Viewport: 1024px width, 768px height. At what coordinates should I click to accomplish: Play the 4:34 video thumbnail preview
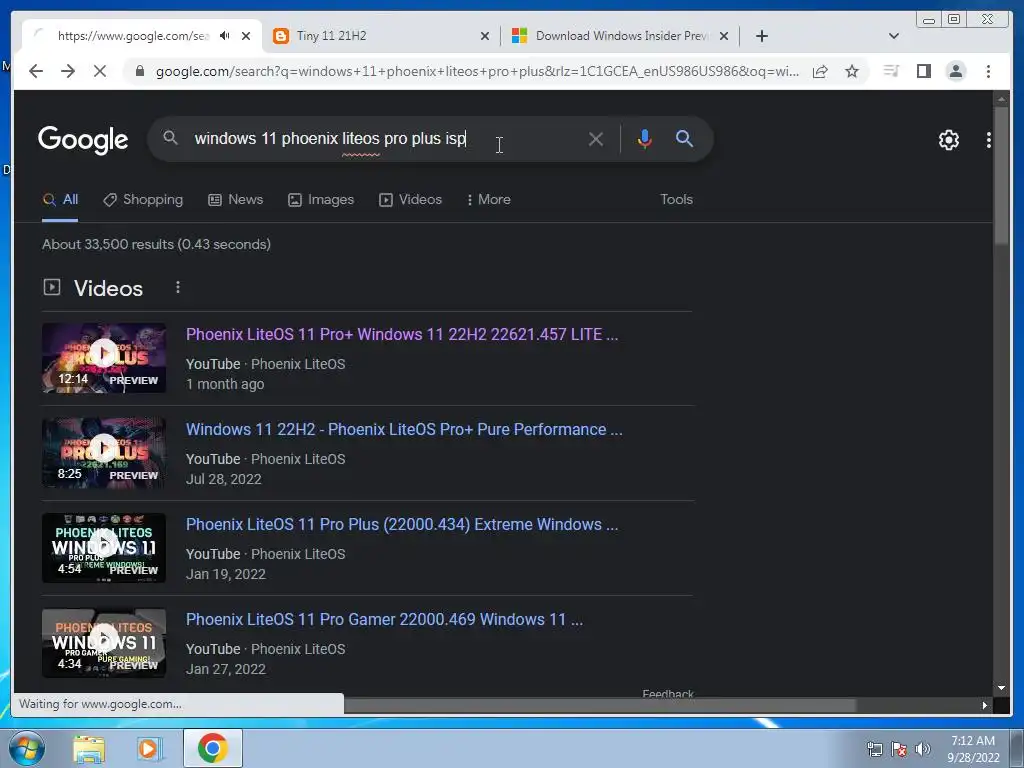[104, 643]
